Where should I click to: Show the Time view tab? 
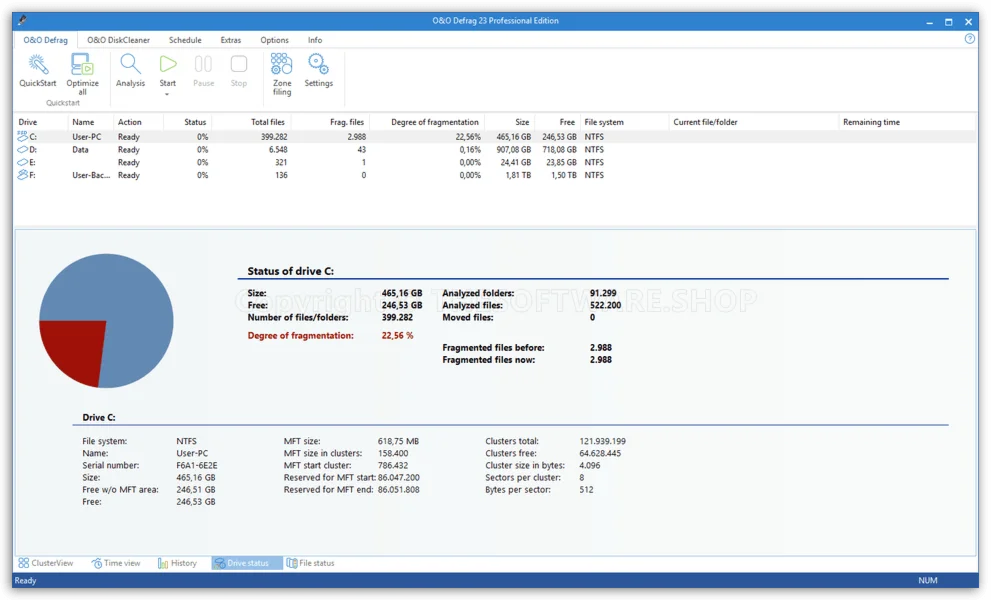[x=116, y=563]
